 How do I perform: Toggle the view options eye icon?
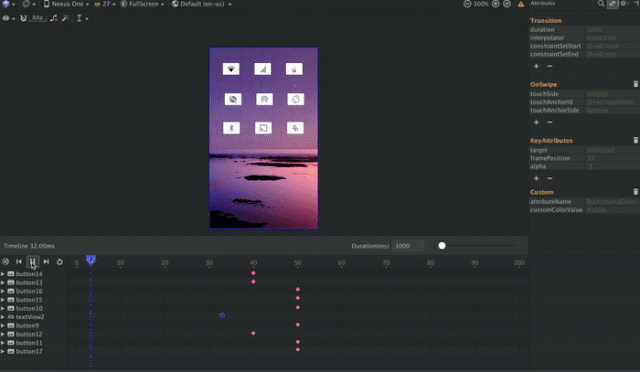[x=8, y=18]
